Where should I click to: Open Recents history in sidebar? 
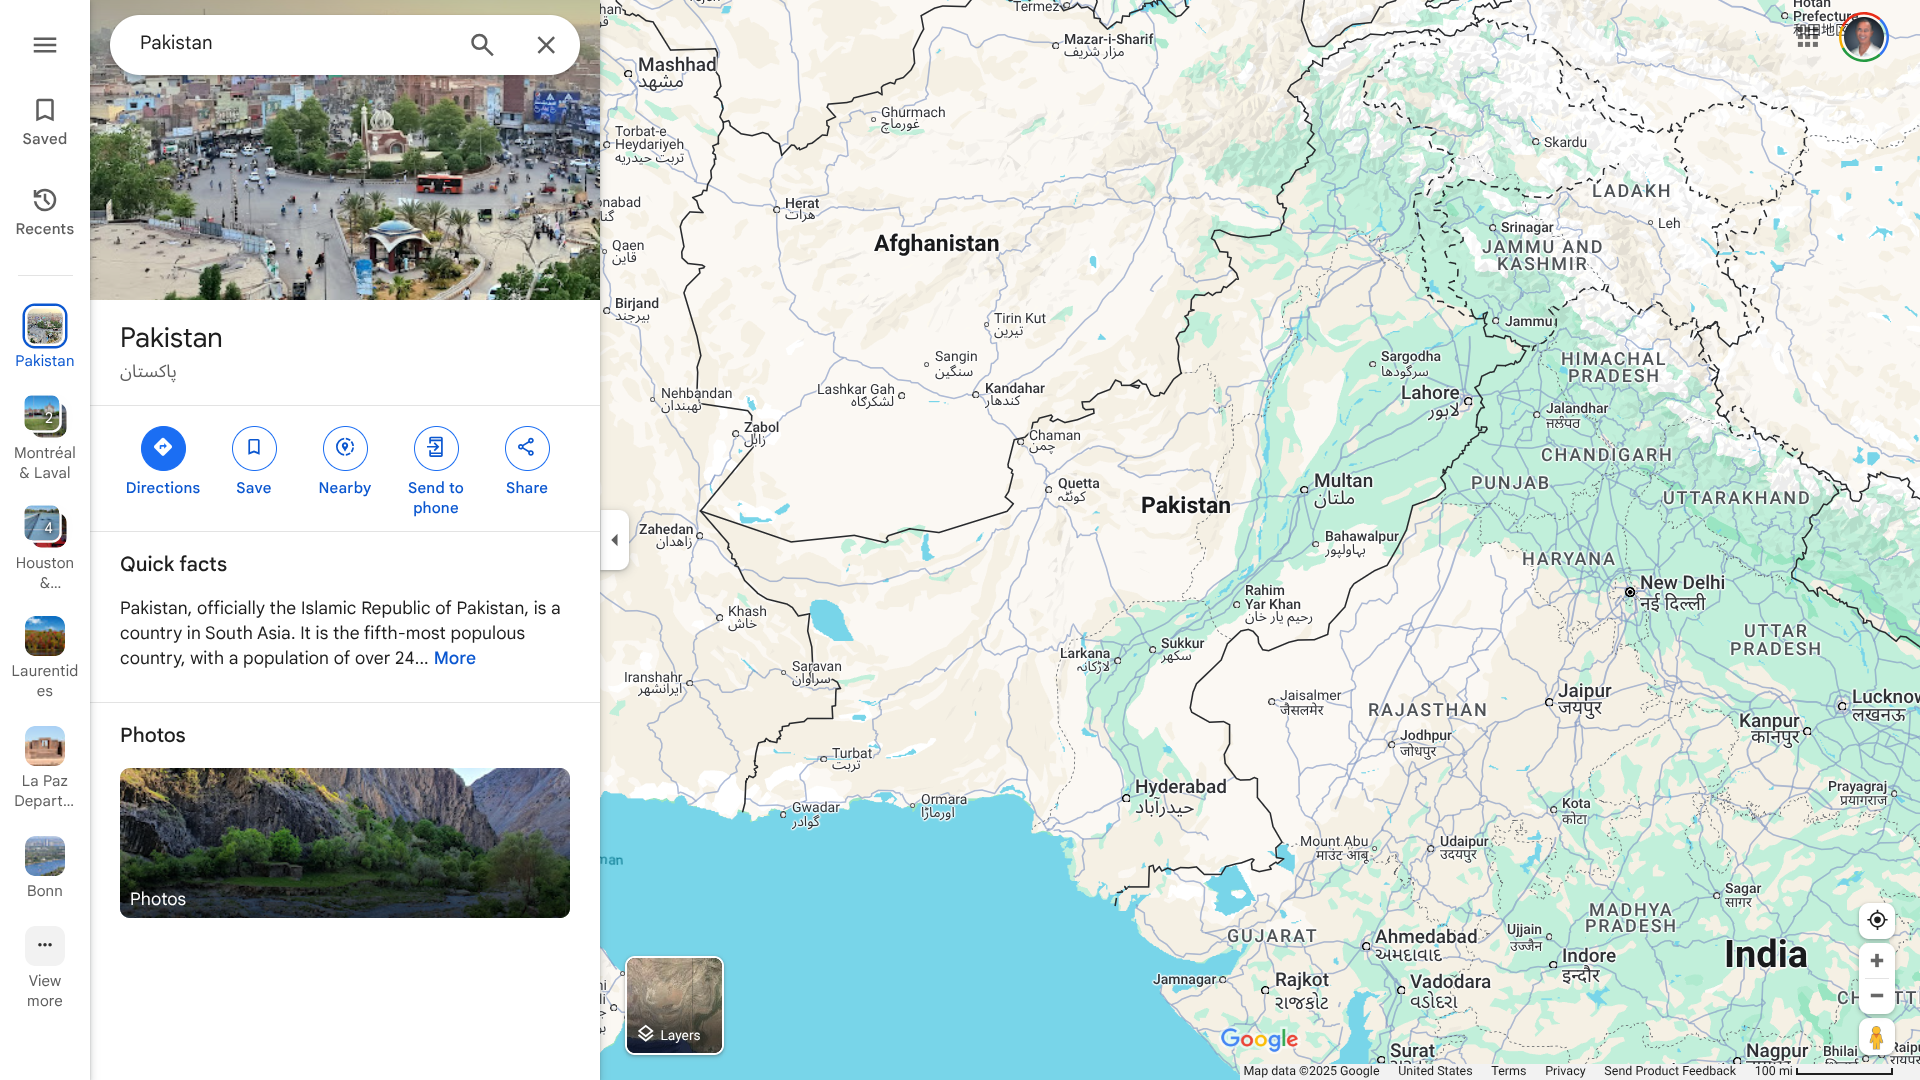click(44, 212)
